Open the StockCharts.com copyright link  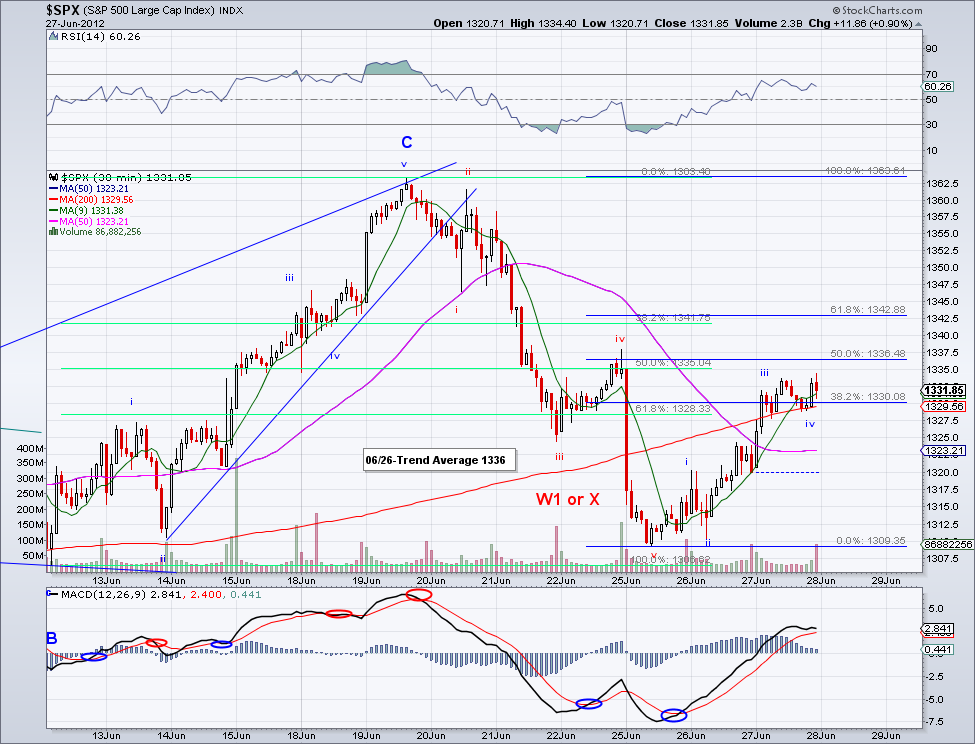(x=877, y=11)
